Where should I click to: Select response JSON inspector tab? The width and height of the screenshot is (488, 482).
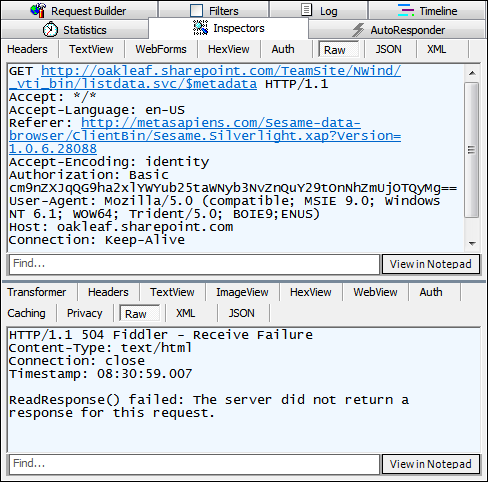point(241,313)
